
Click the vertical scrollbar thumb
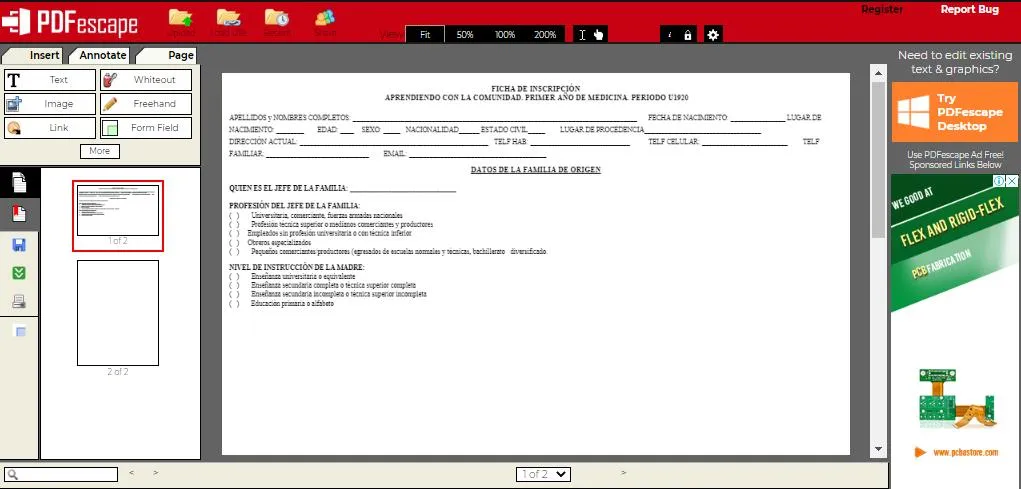click(x=878, y=160)
